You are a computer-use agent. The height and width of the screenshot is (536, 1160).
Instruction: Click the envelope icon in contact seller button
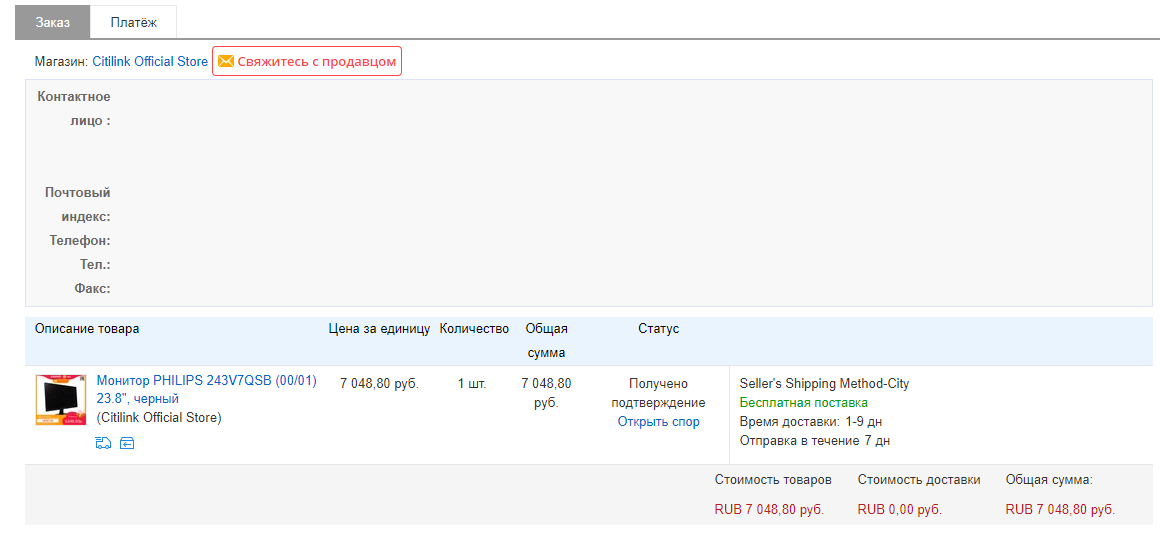(226, 61)
